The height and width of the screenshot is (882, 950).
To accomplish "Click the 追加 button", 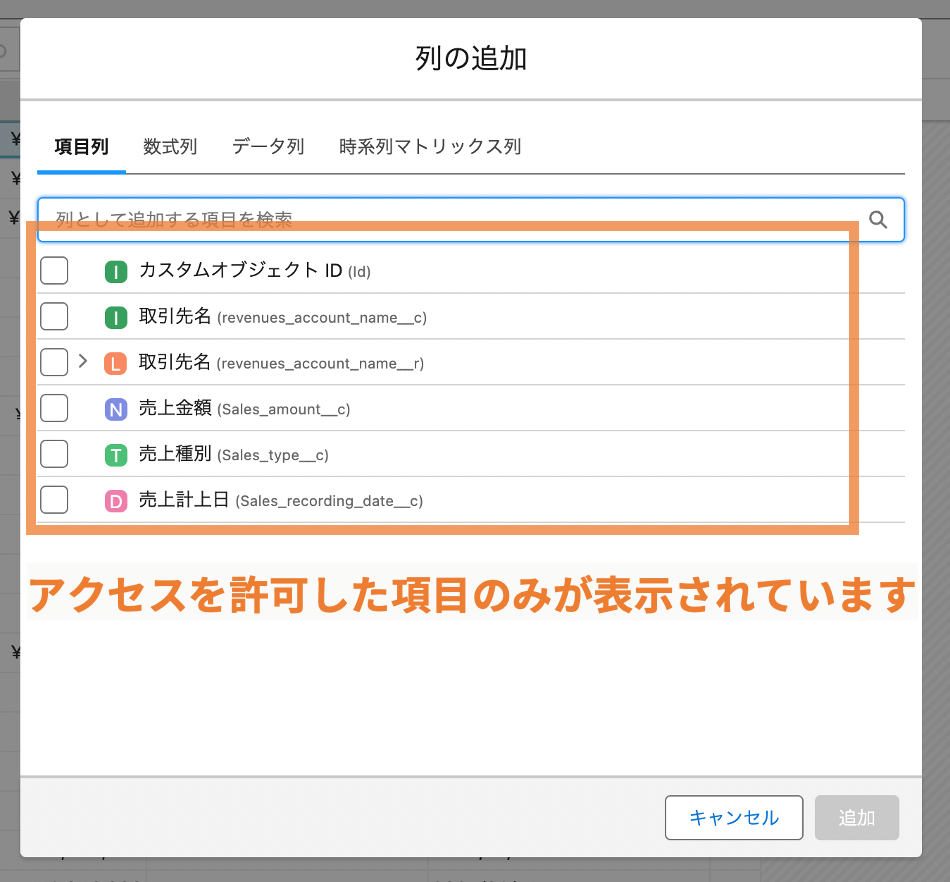I will coord(857,818).
